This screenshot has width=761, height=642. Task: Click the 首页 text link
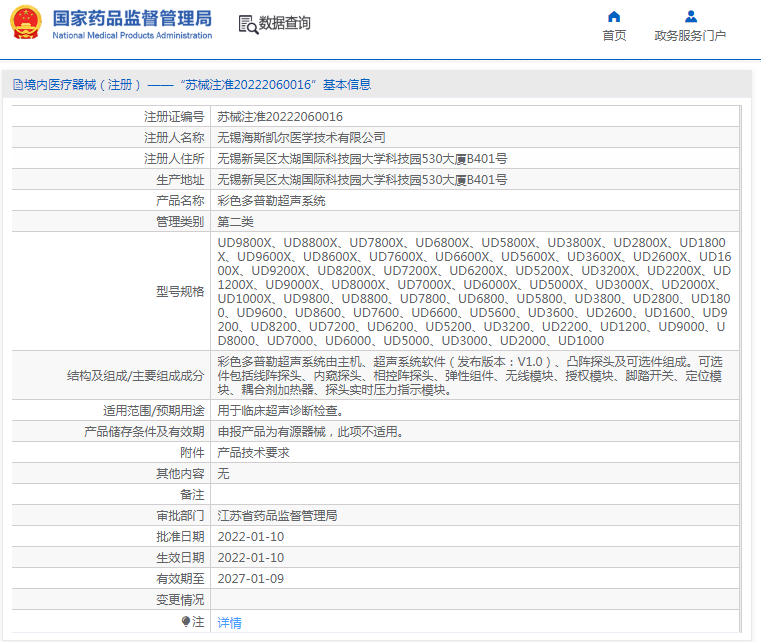coord(614,35)
